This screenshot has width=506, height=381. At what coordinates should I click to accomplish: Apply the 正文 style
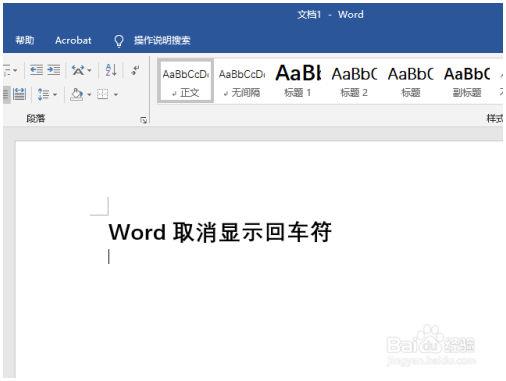tap(185, 81)
